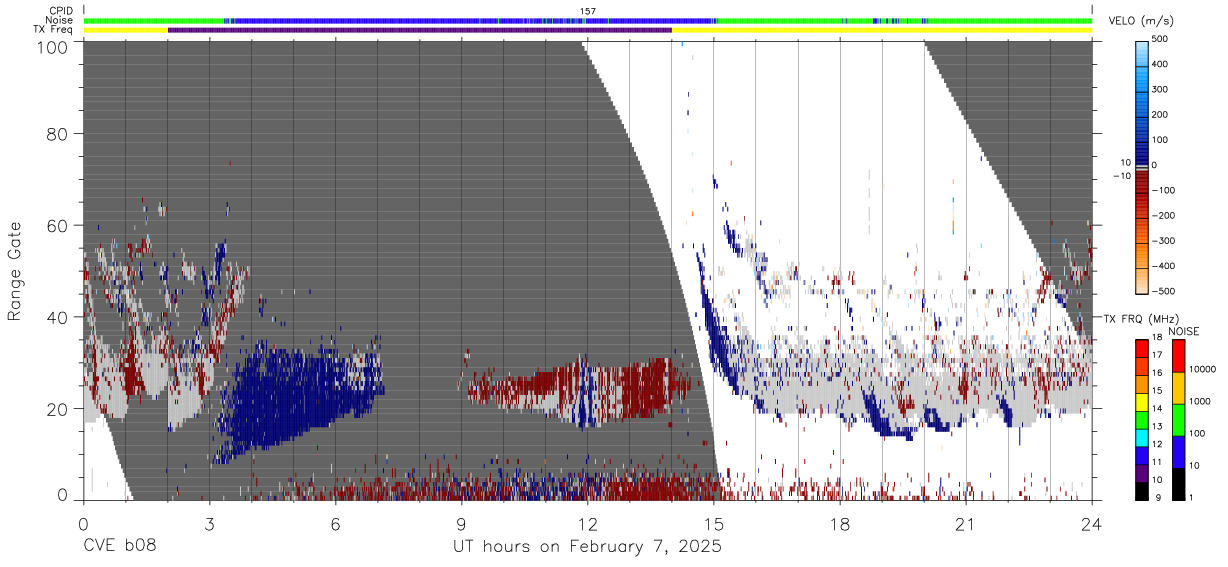Click the 14 label on the TX FRQ legend
The width and height of the screenshot is (1228, 567).
point(1158,410)
